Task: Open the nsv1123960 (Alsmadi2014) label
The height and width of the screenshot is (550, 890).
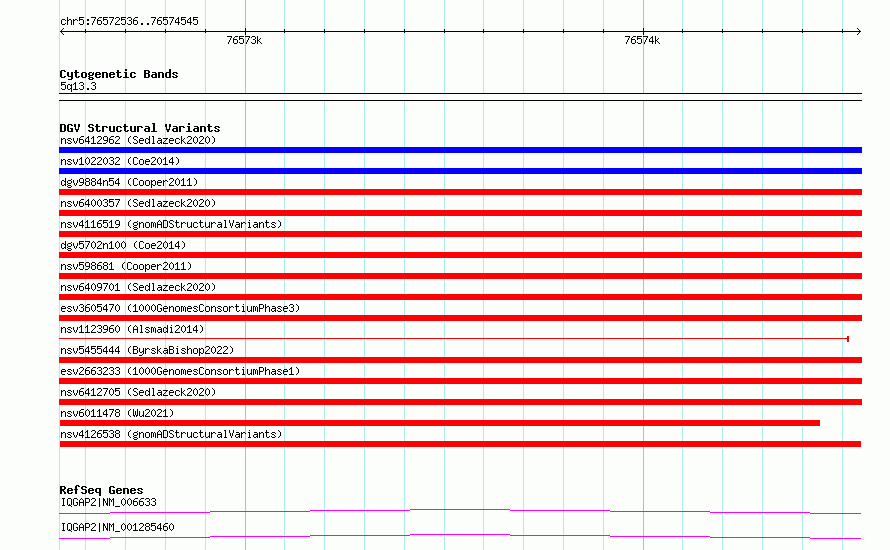Action: 132,329
